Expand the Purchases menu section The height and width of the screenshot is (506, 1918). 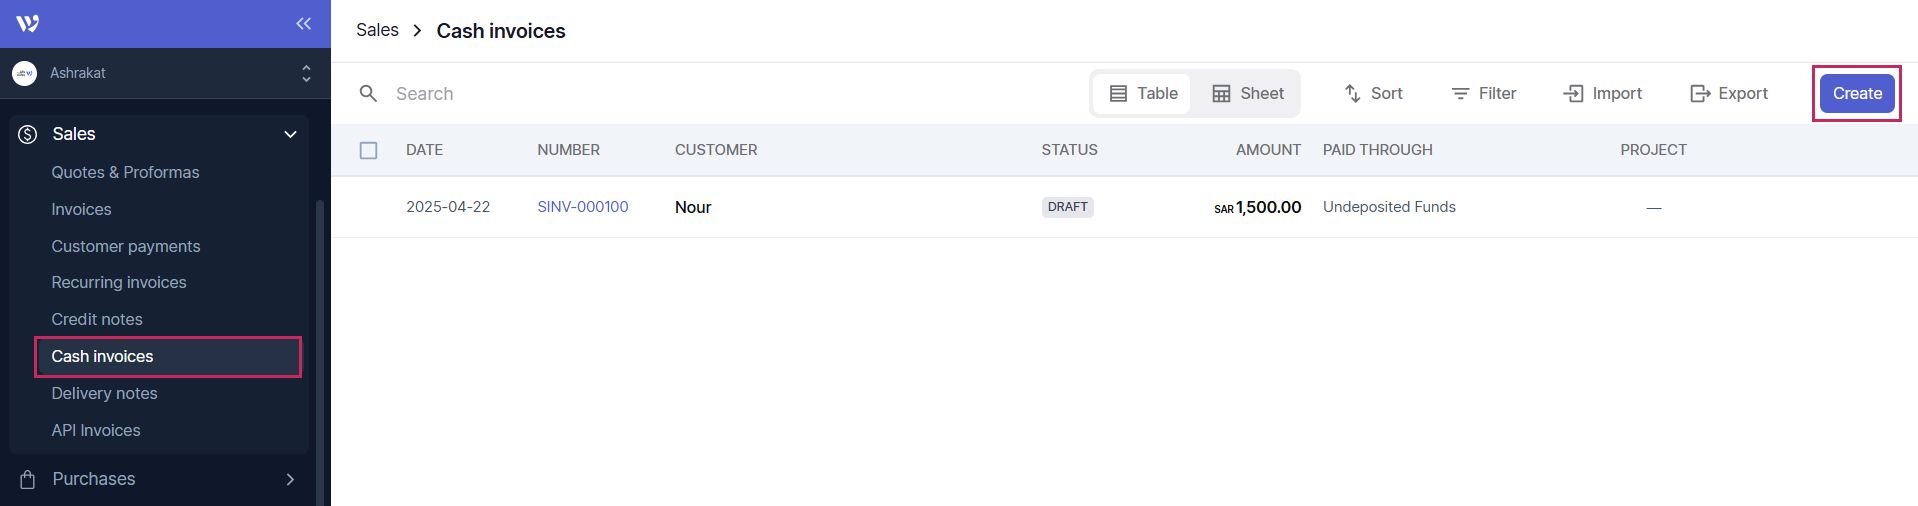pyautogui.click(x=290, y=479)
